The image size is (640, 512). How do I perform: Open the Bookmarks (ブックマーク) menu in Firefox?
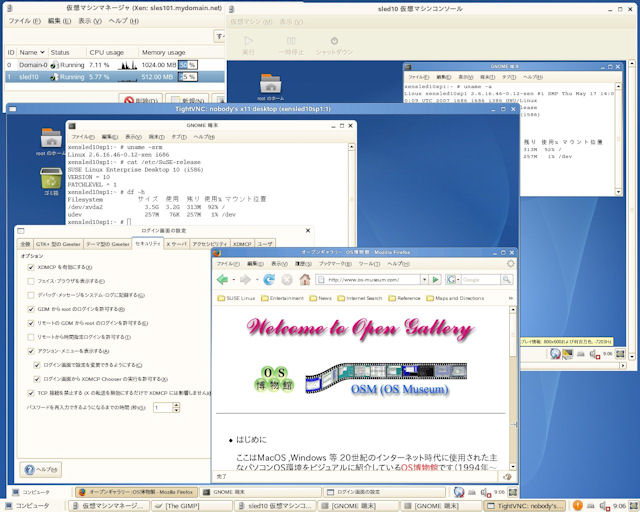(335, 264)
